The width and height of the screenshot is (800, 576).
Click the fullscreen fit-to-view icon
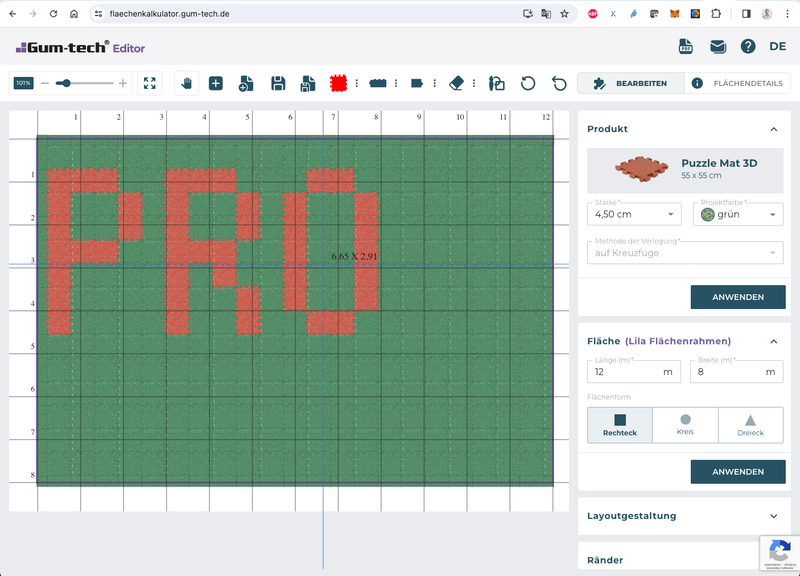149,83
